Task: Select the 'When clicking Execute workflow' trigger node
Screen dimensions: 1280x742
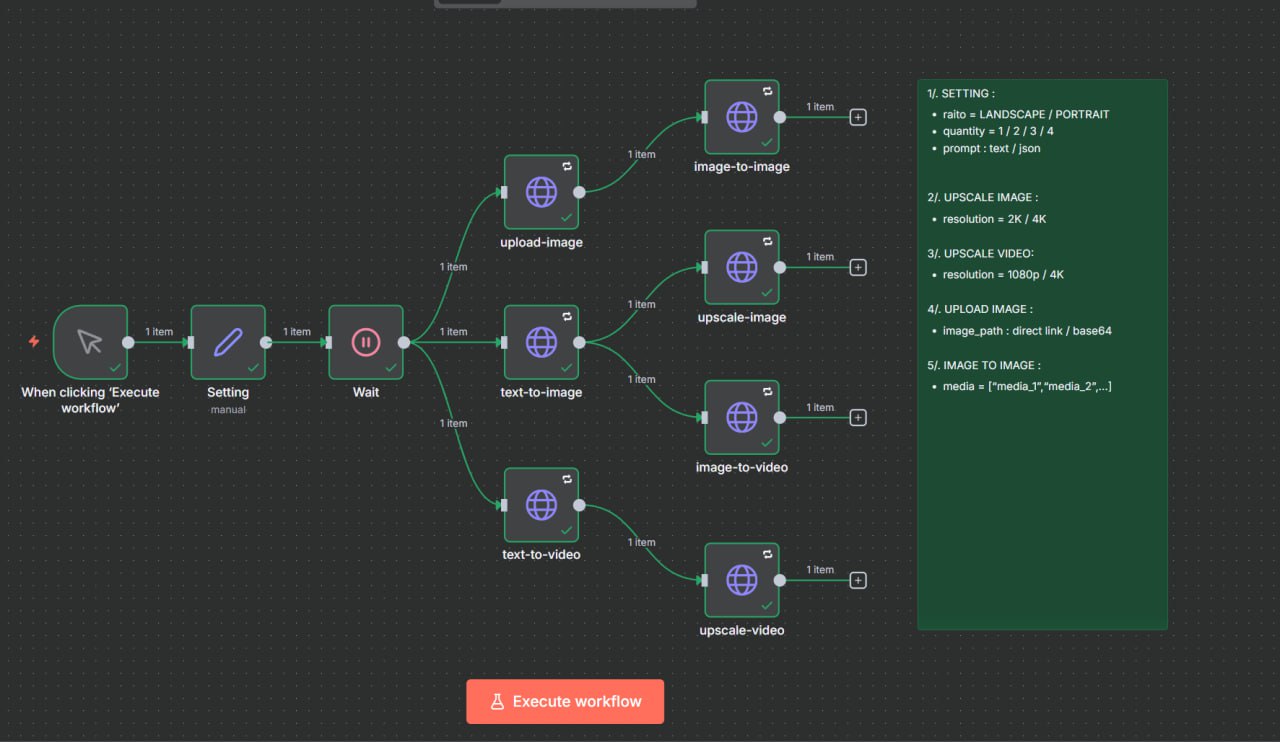Action: [x=90, y=342]
